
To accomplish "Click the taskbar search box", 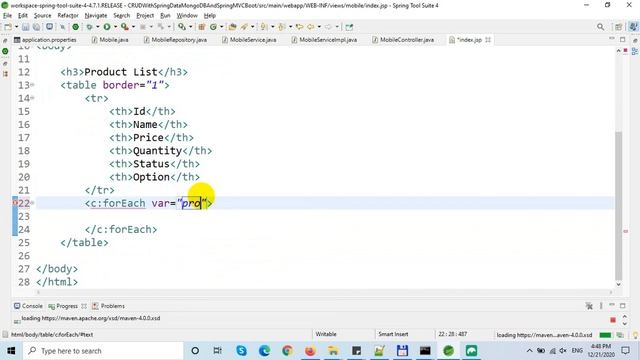I will (x=103, y=351).
